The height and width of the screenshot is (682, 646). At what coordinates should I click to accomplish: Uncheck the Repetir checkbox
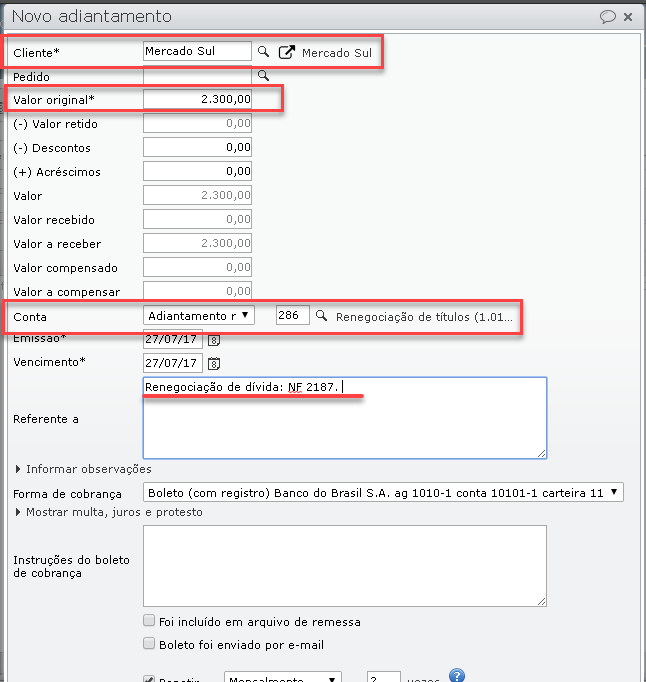point(149,679)
